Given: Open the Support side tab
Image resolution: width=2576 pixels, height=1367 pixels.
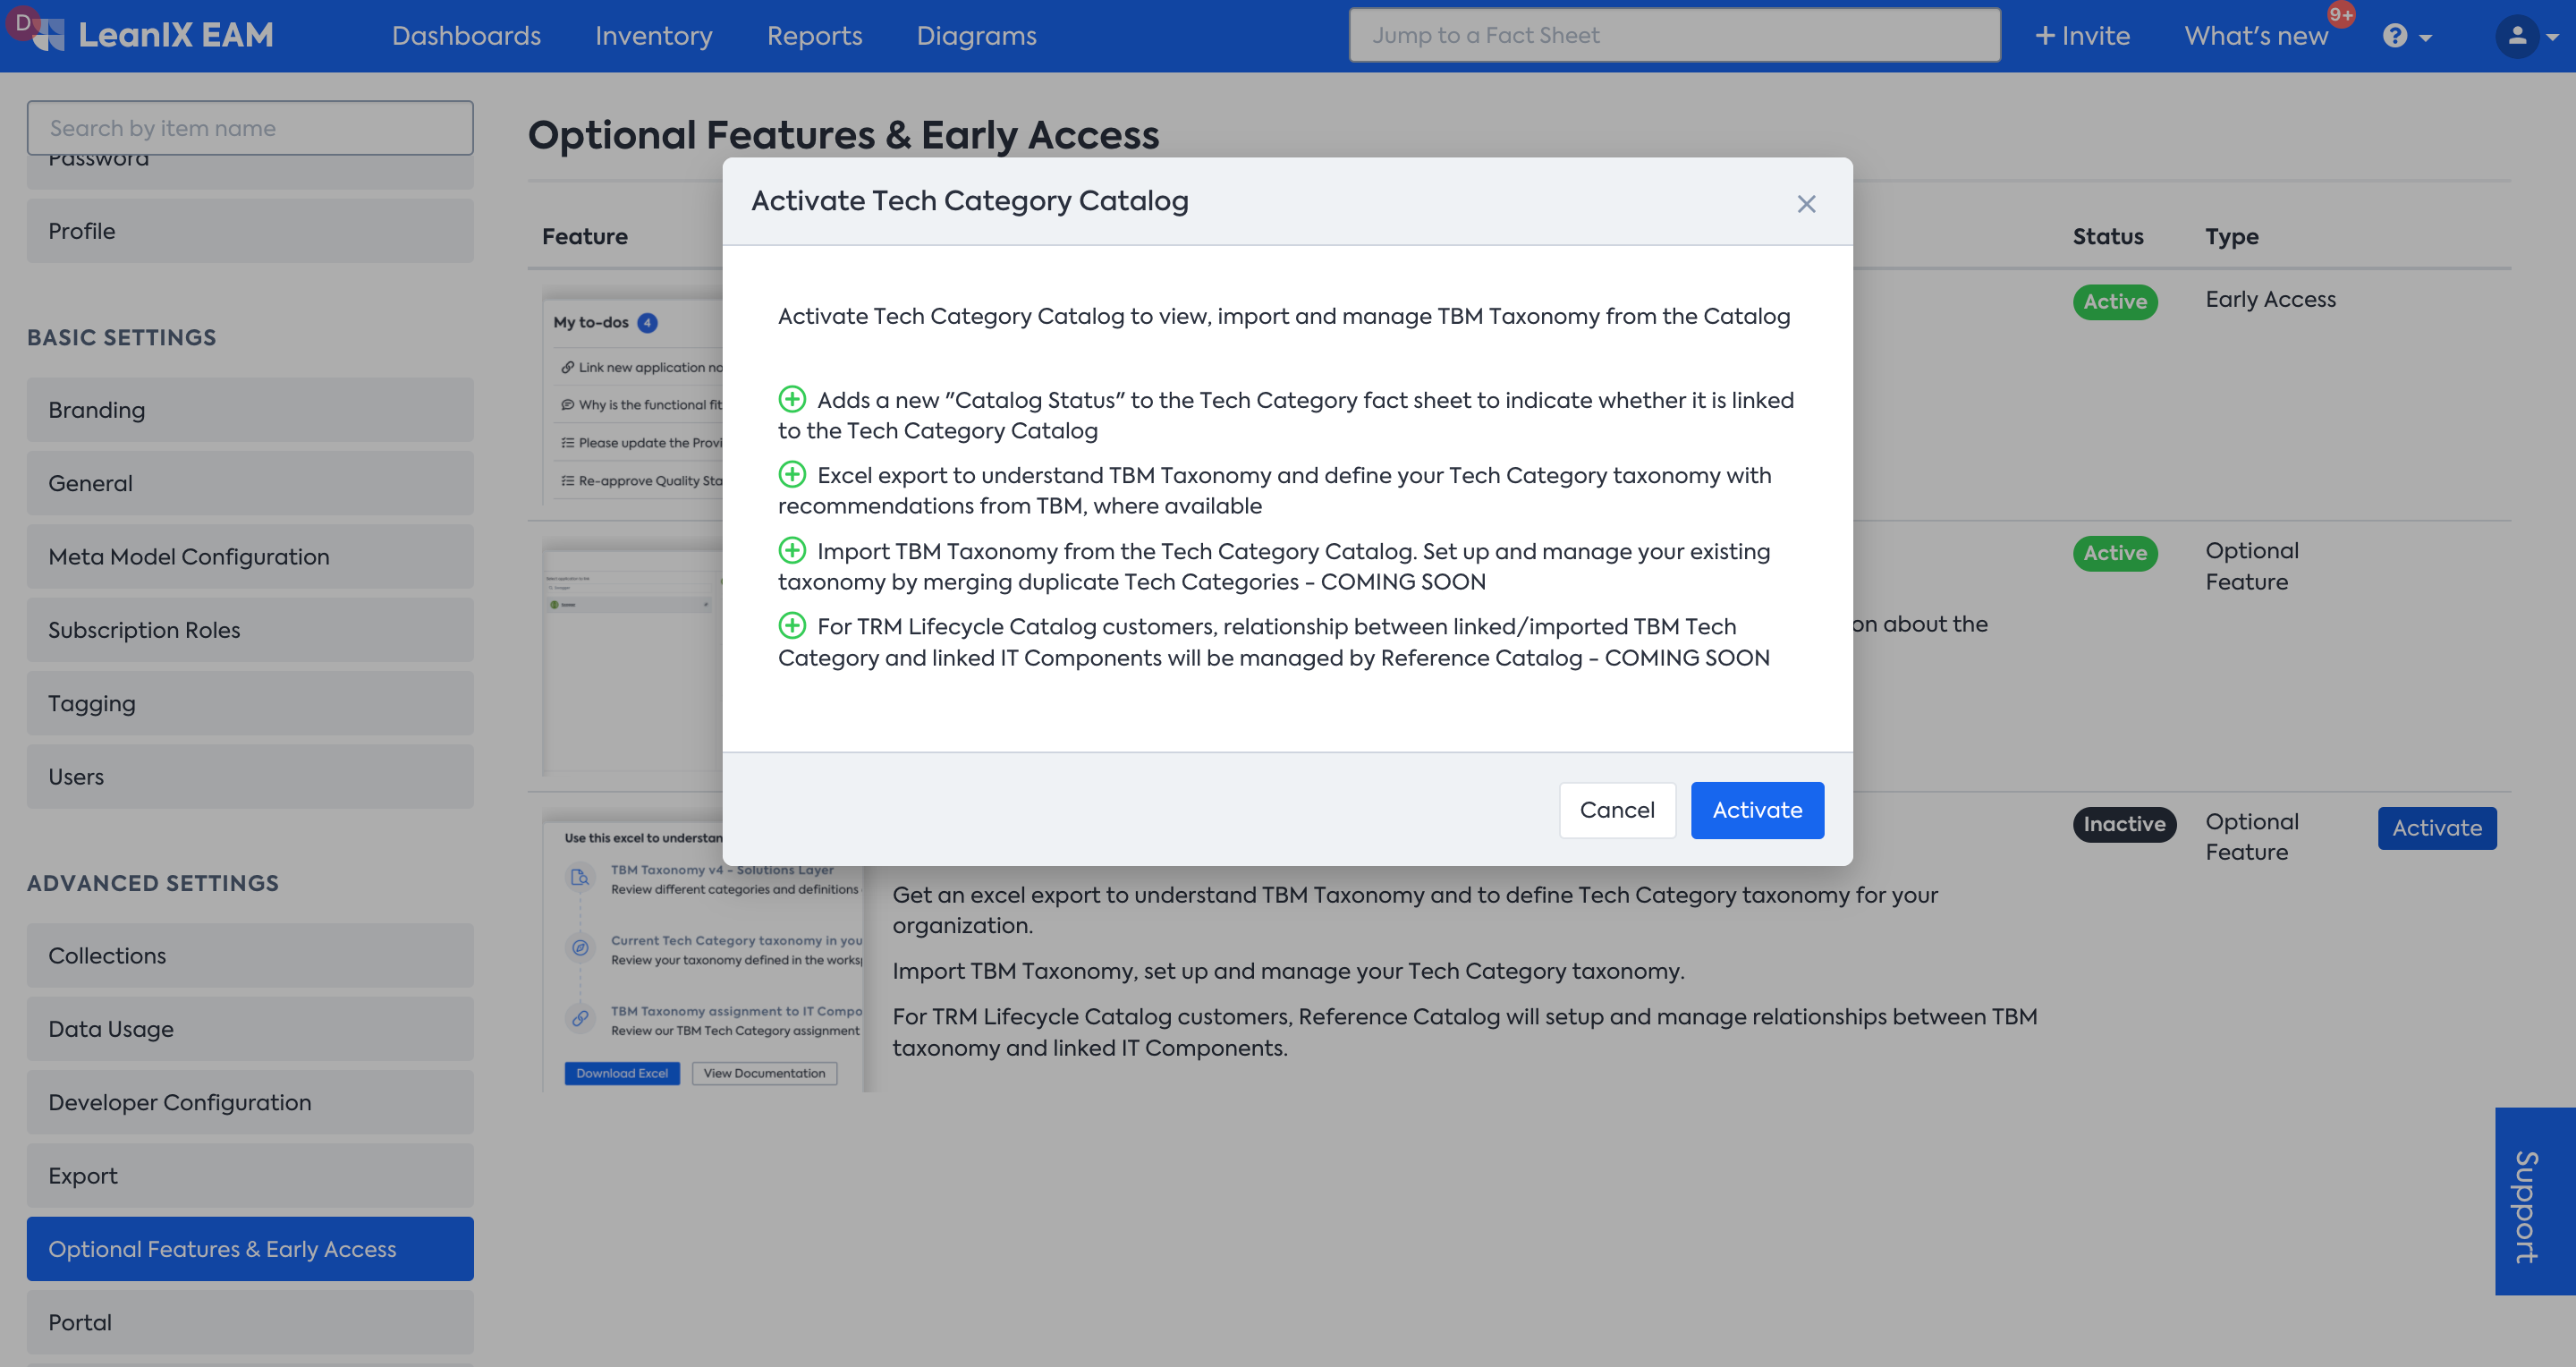Looking at the screenshot, I should (x=2535, y=1201).
